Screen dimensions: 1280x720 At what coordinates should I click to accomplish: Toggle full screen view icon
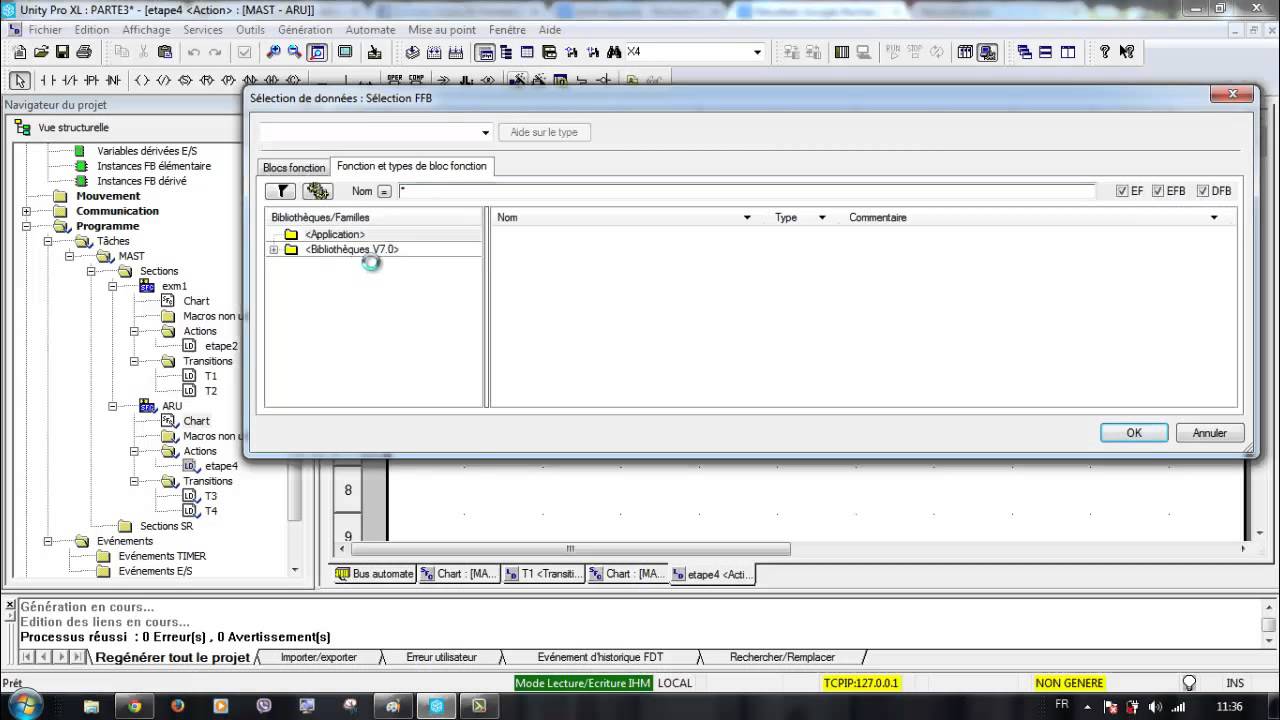pos(345,52)
